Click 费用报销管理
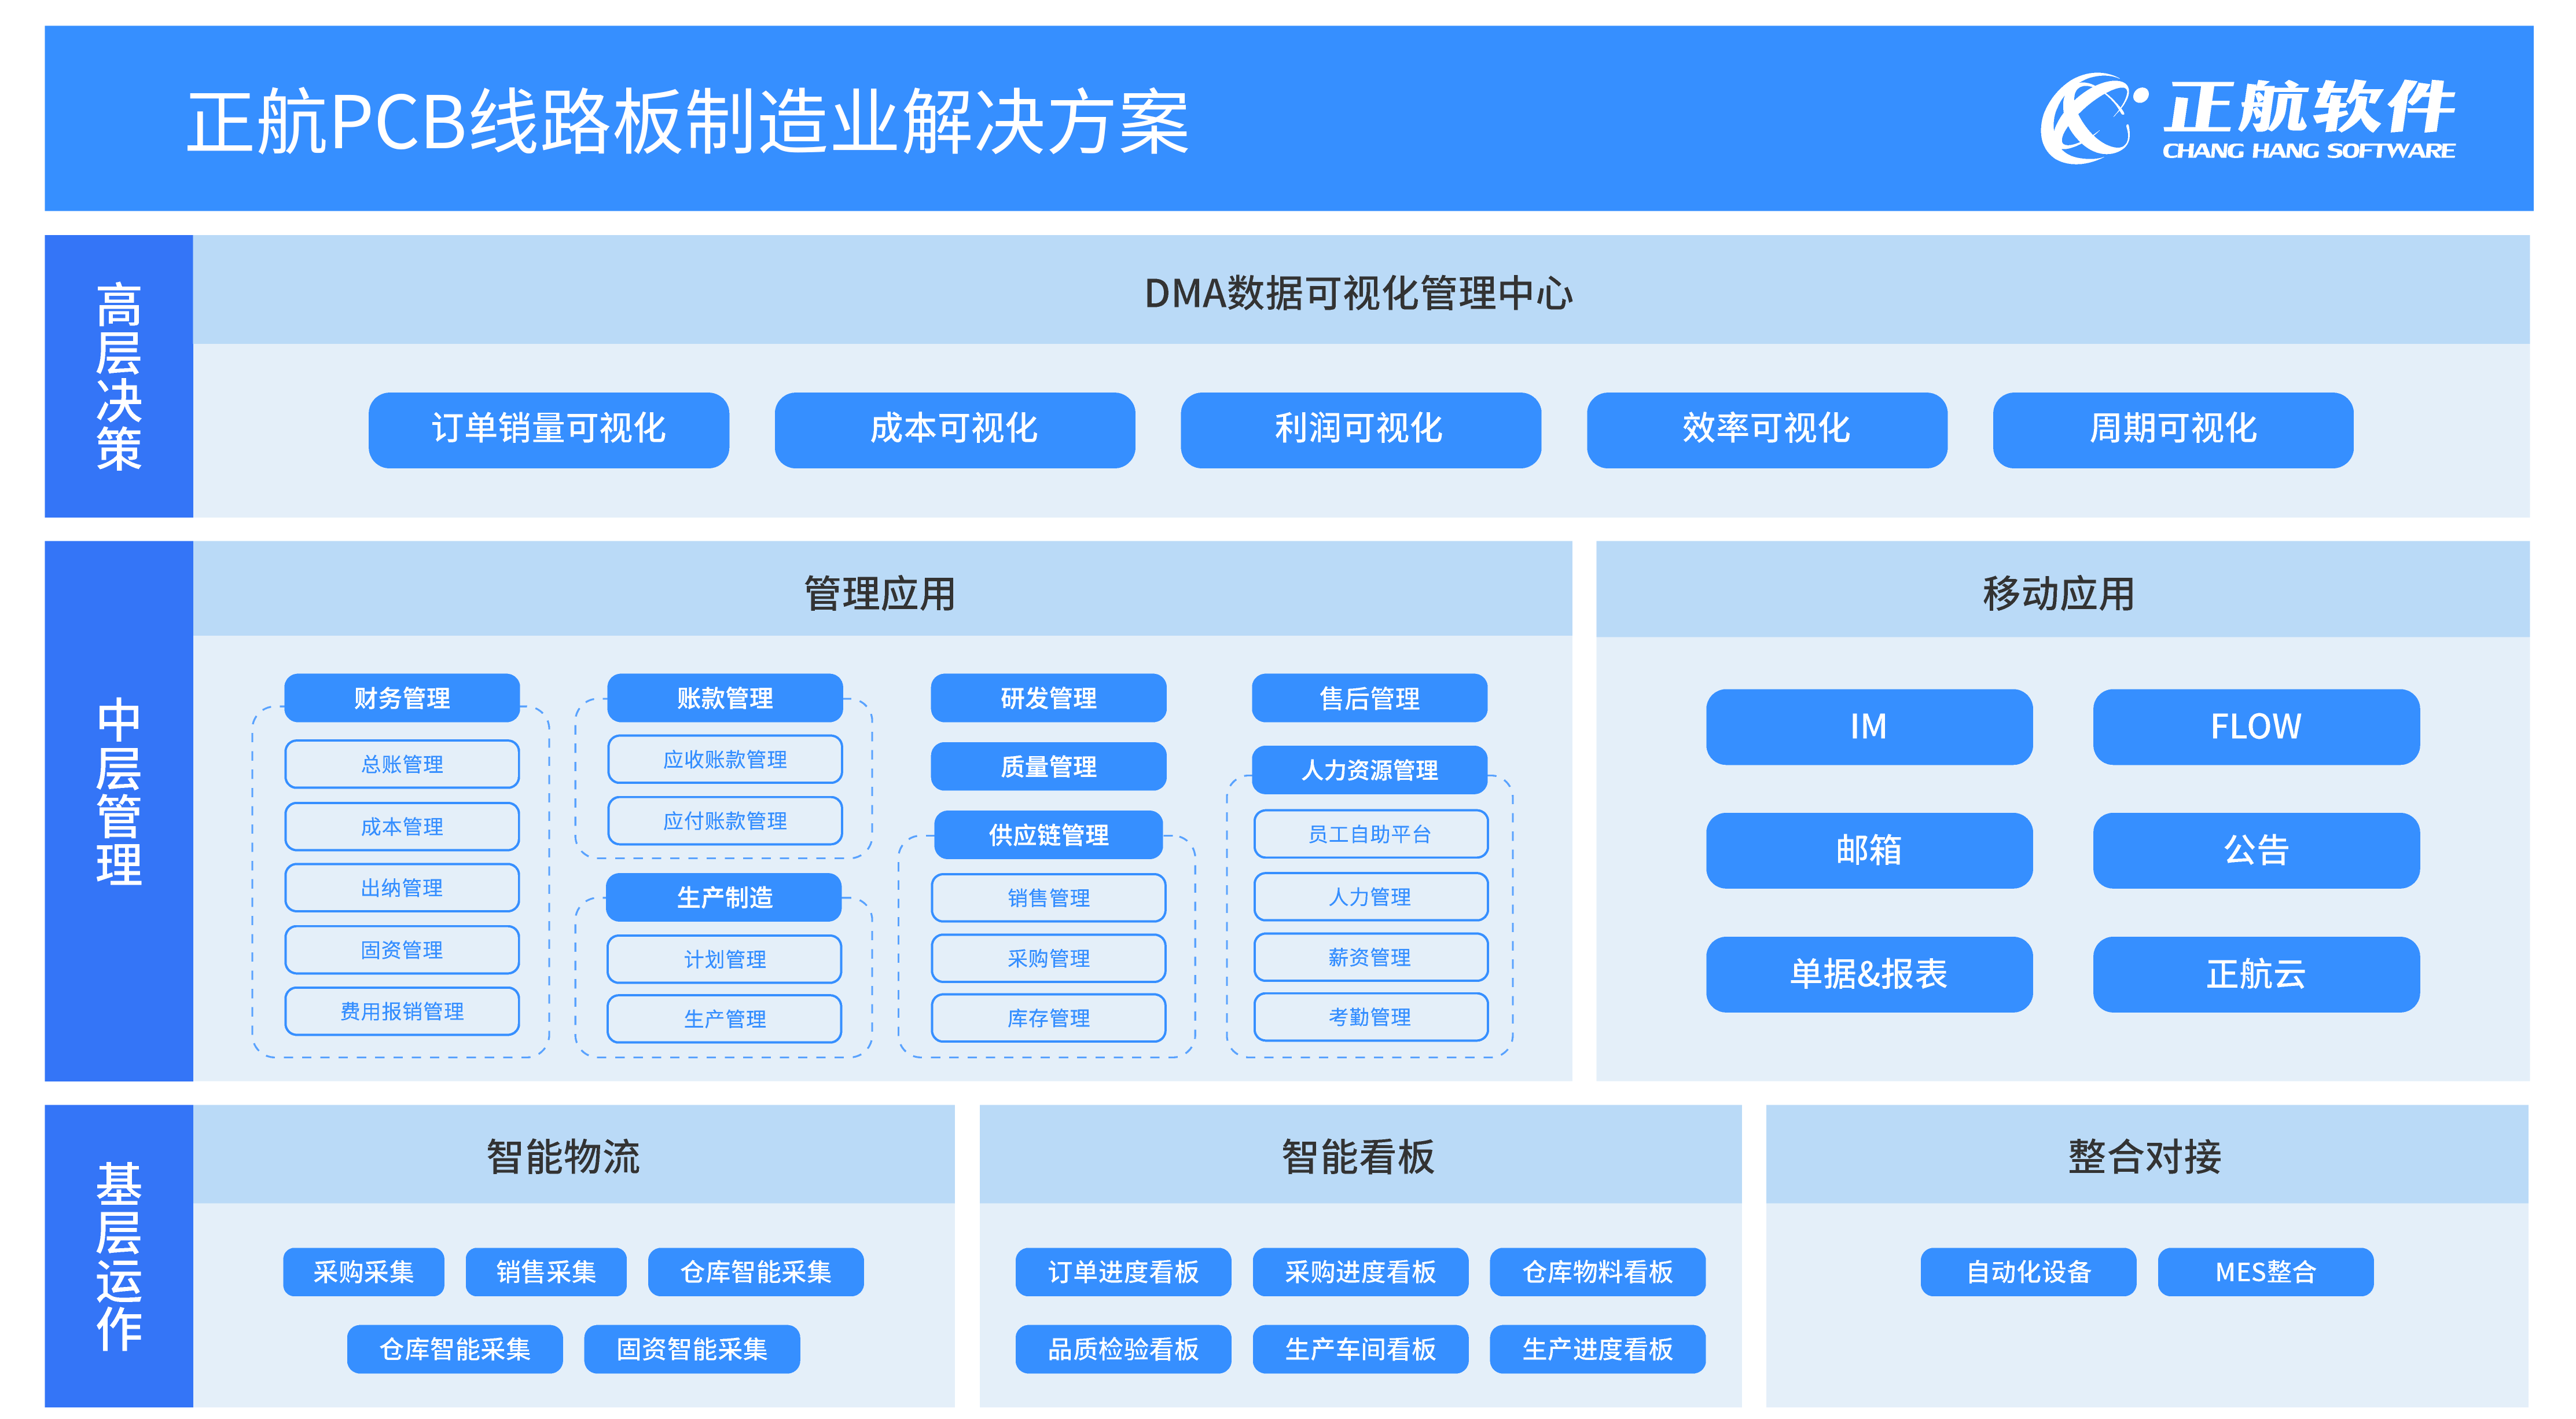The height and width of the screenshot is (1419, 2576). pos(402,1011)
